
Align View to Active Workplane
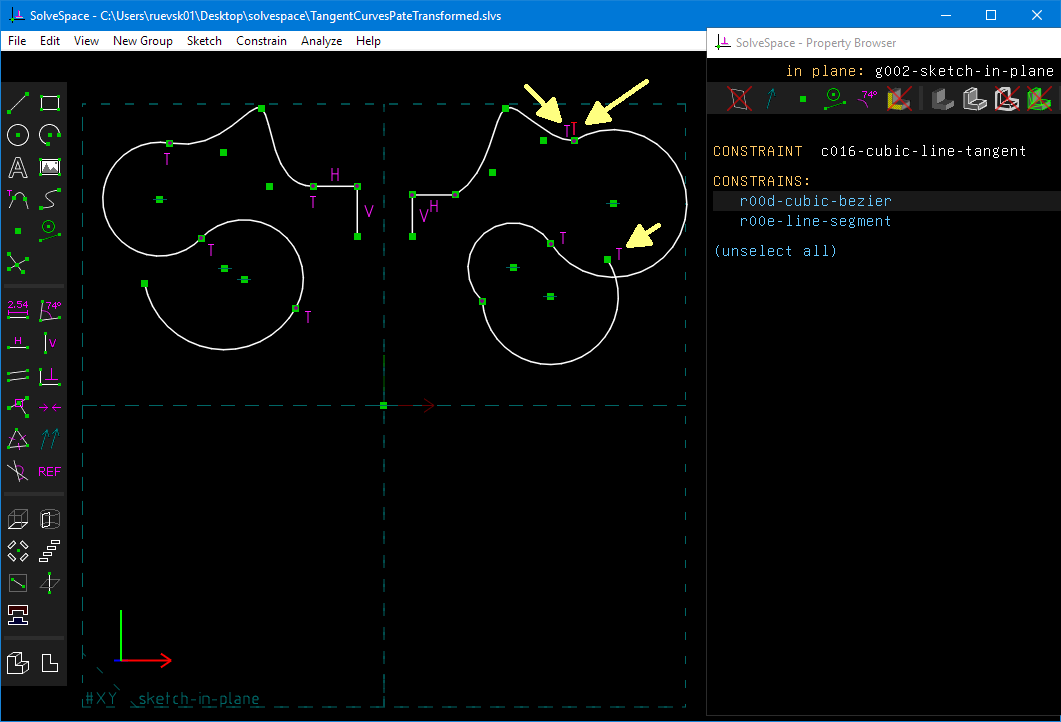coord(50,663)
